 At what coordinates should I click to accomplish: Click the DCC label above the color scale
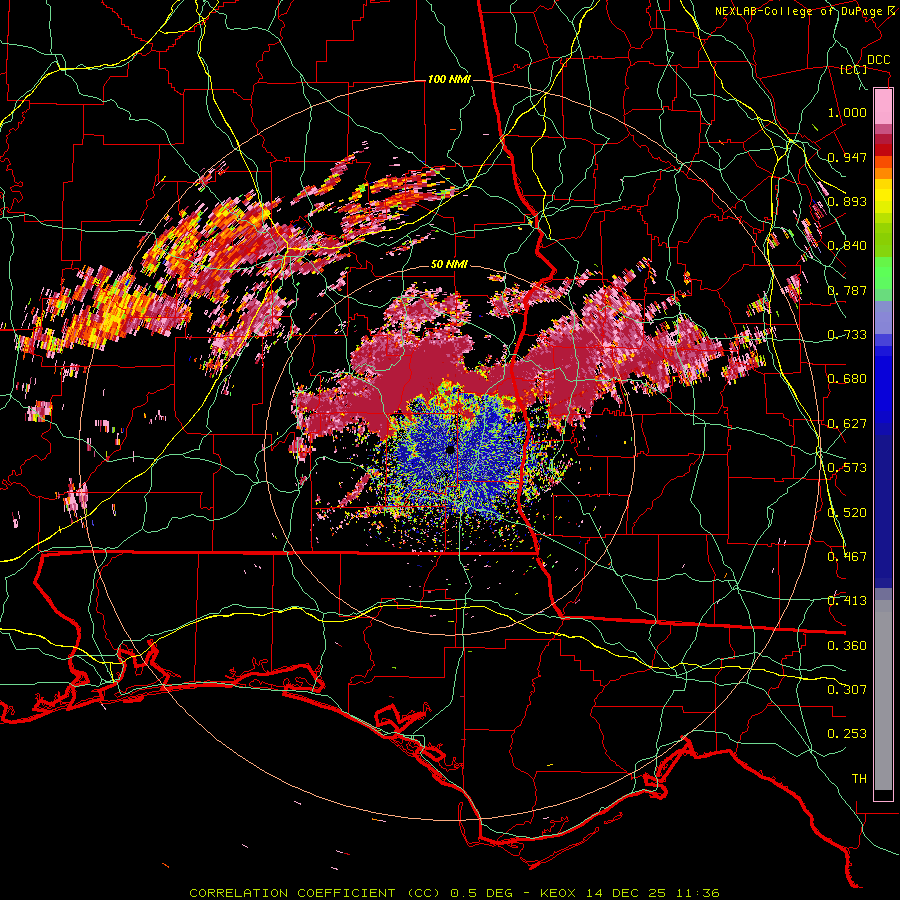879,59
